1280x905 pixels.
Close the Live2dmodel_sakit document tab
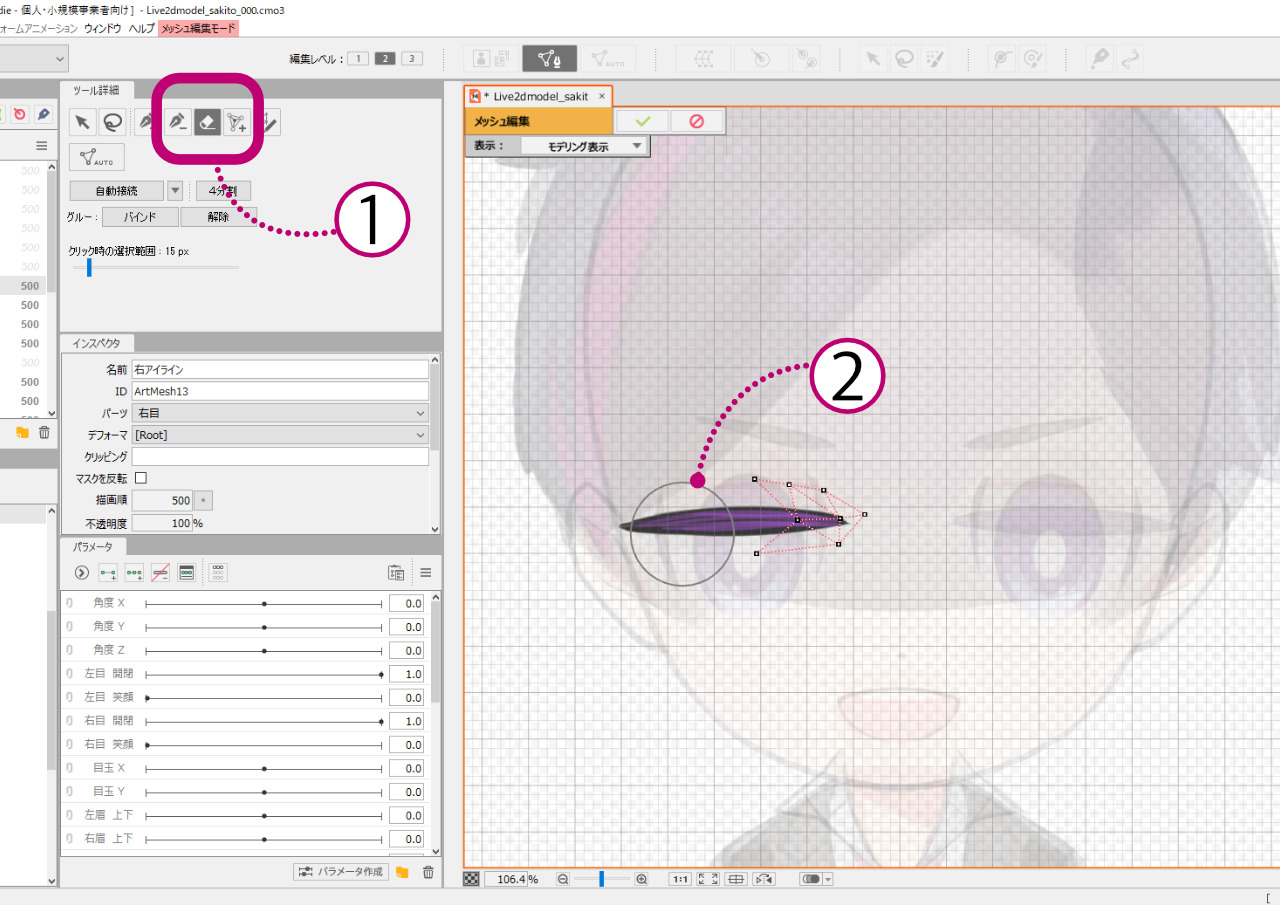click(x=601, y=96)
